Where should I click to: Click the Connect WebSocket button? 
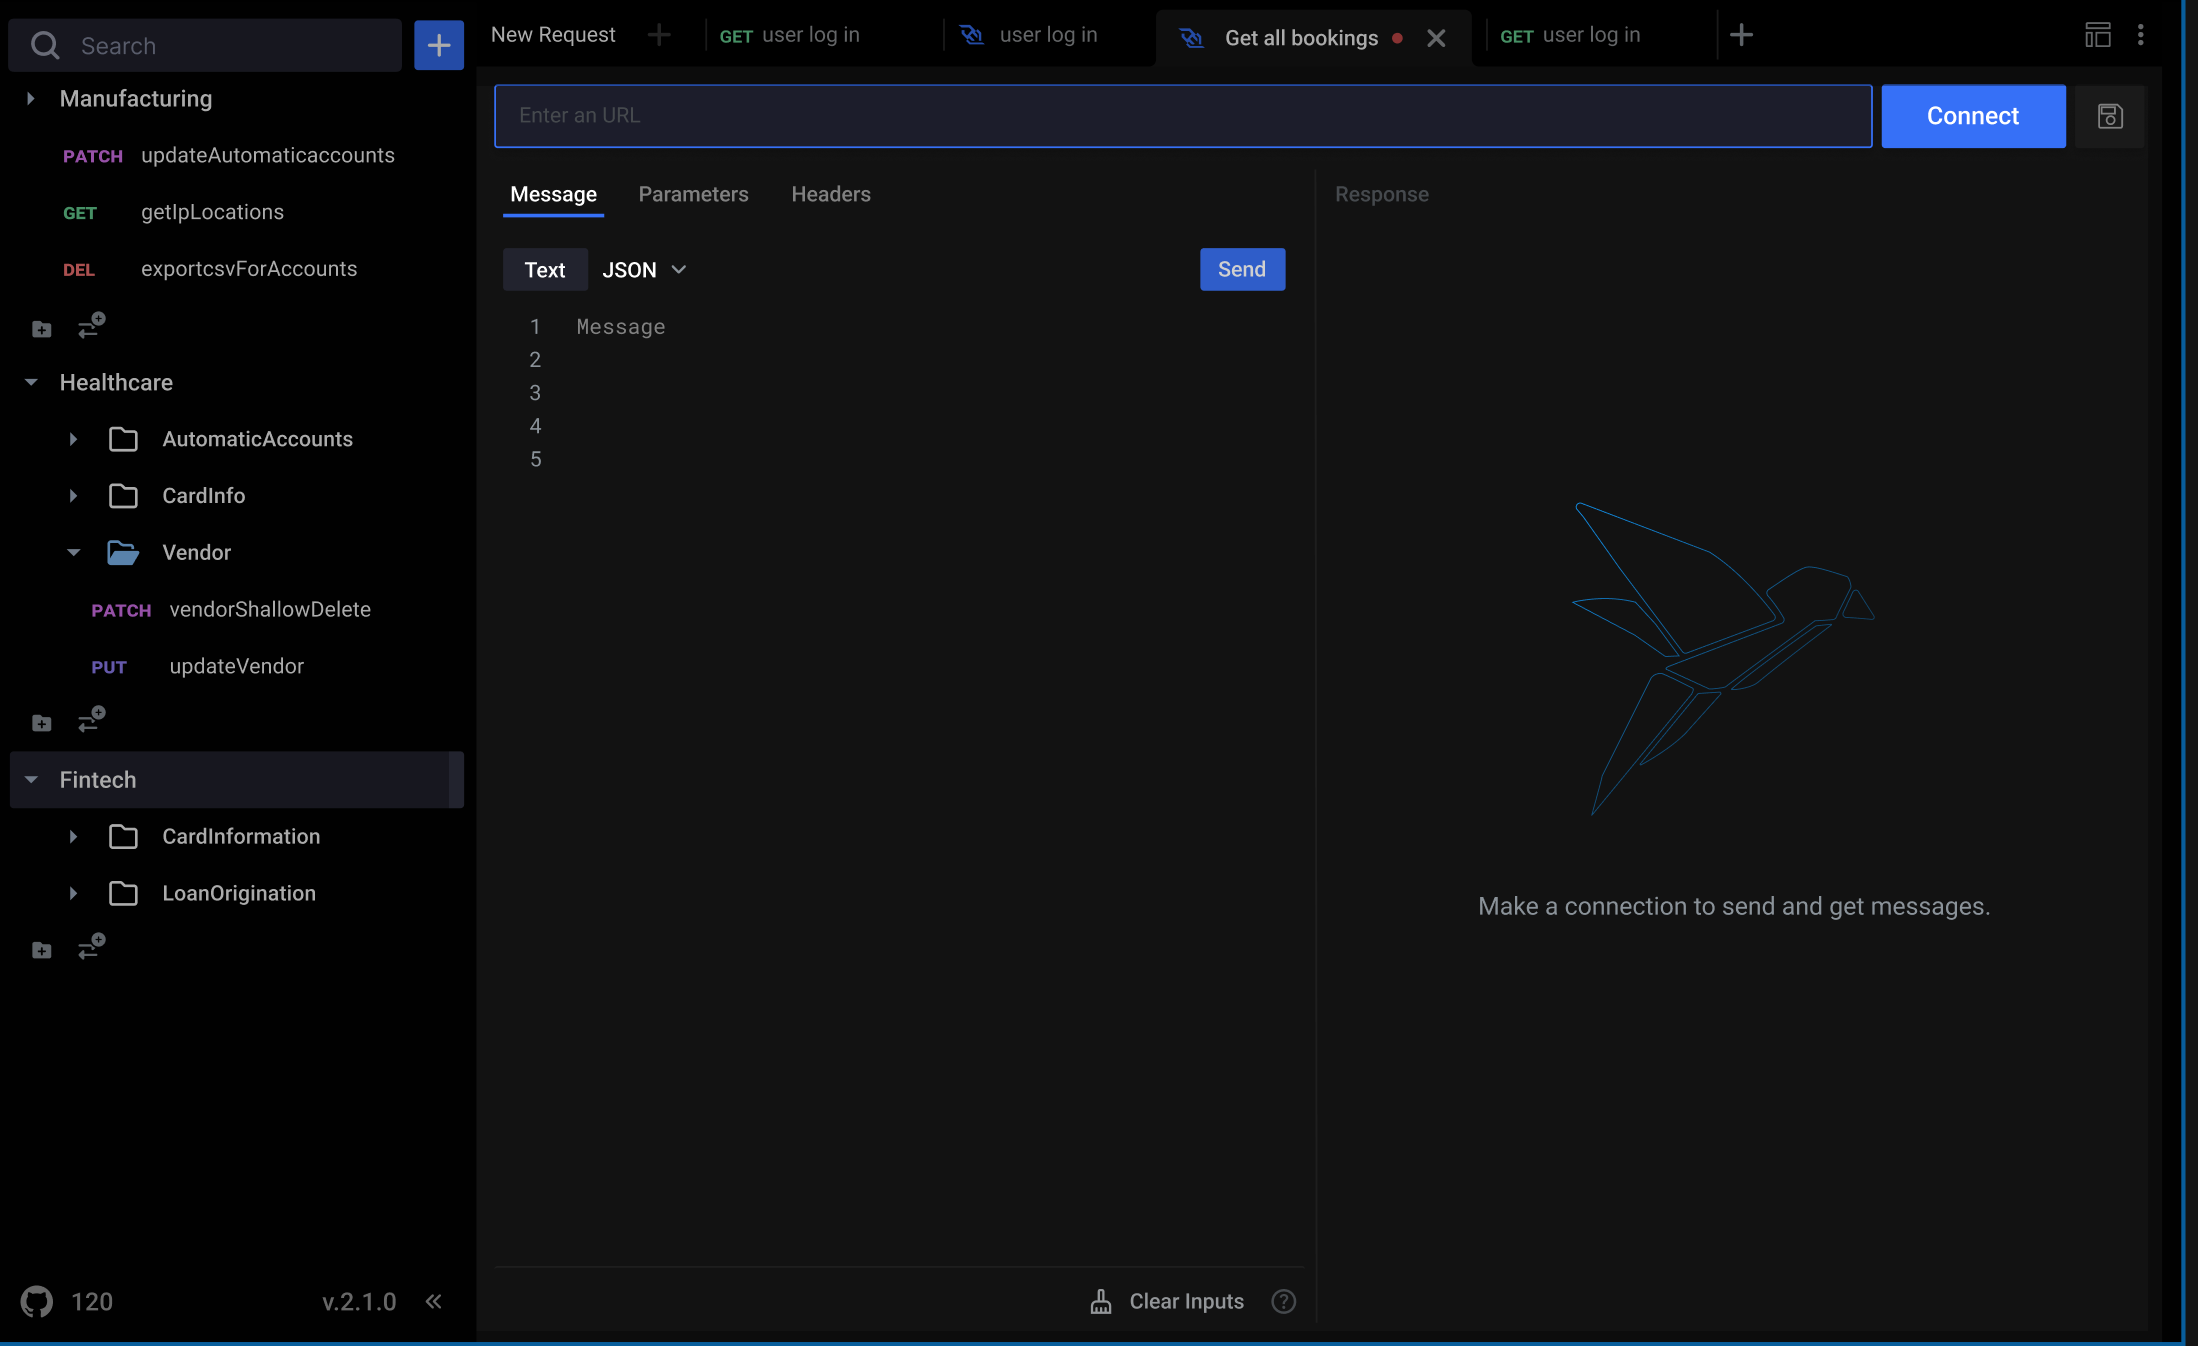(x=1975, y=115)
